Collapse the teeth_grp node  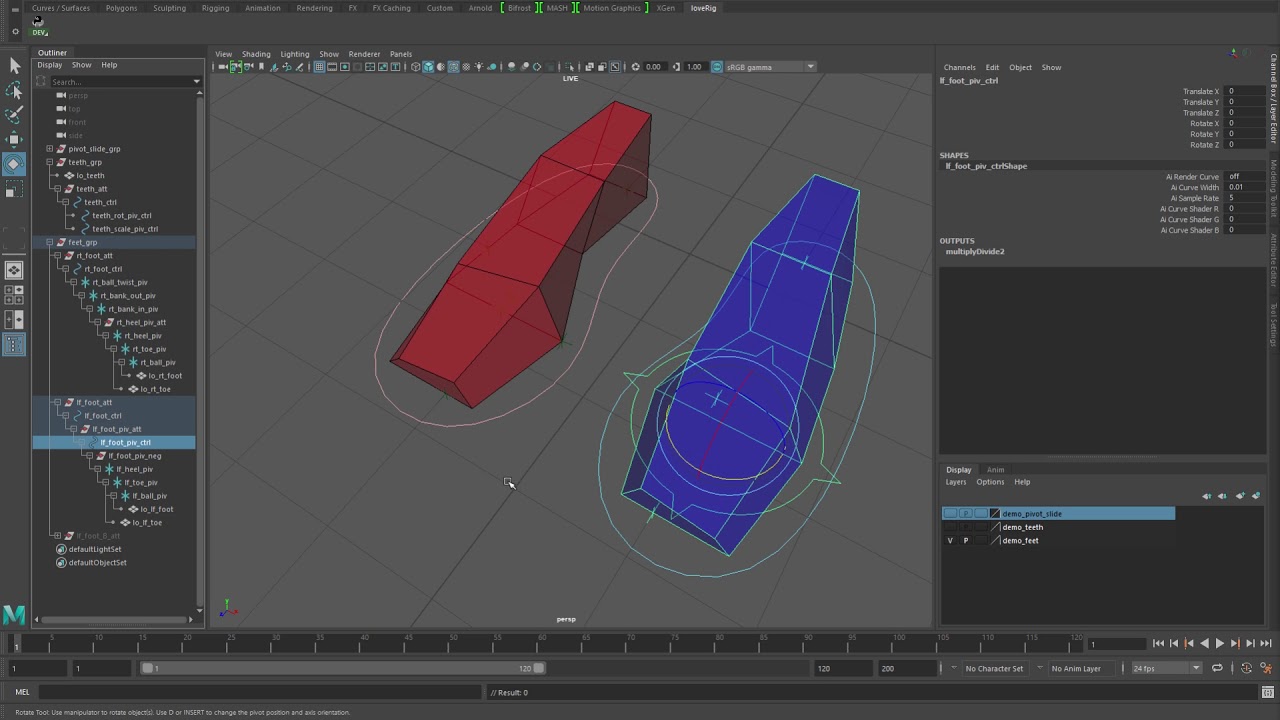[x=49, y=162]
